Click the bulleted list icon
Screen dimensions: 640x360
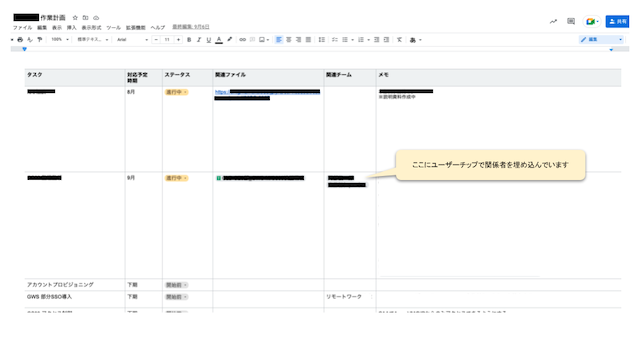click(345, 40)
